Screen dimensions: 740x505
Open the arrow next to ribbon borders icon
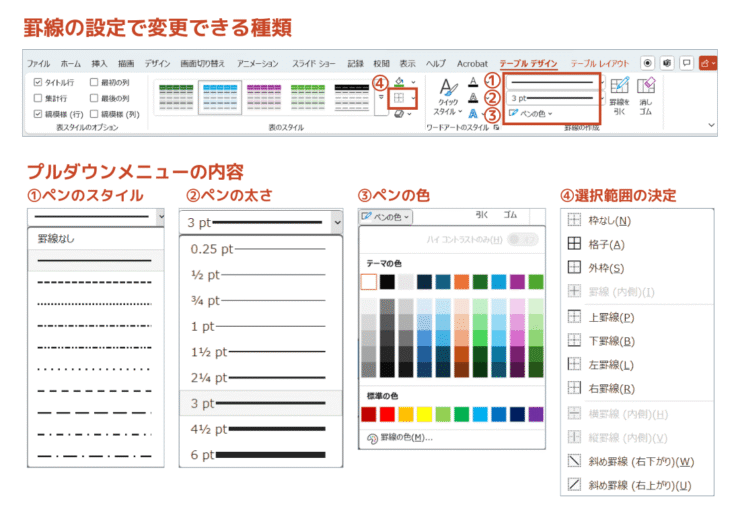point(413,98)
